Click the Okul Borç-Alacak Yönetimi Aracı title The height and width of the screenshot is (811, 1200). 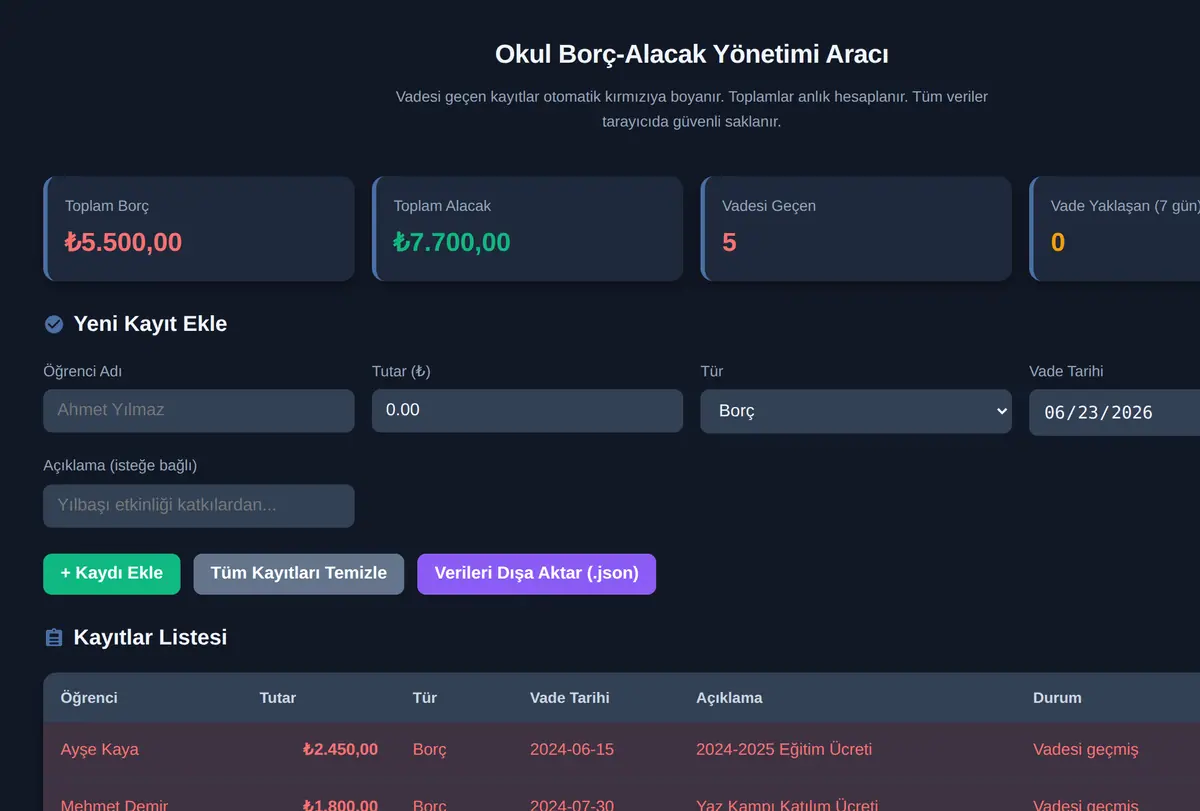coord(692,54)
